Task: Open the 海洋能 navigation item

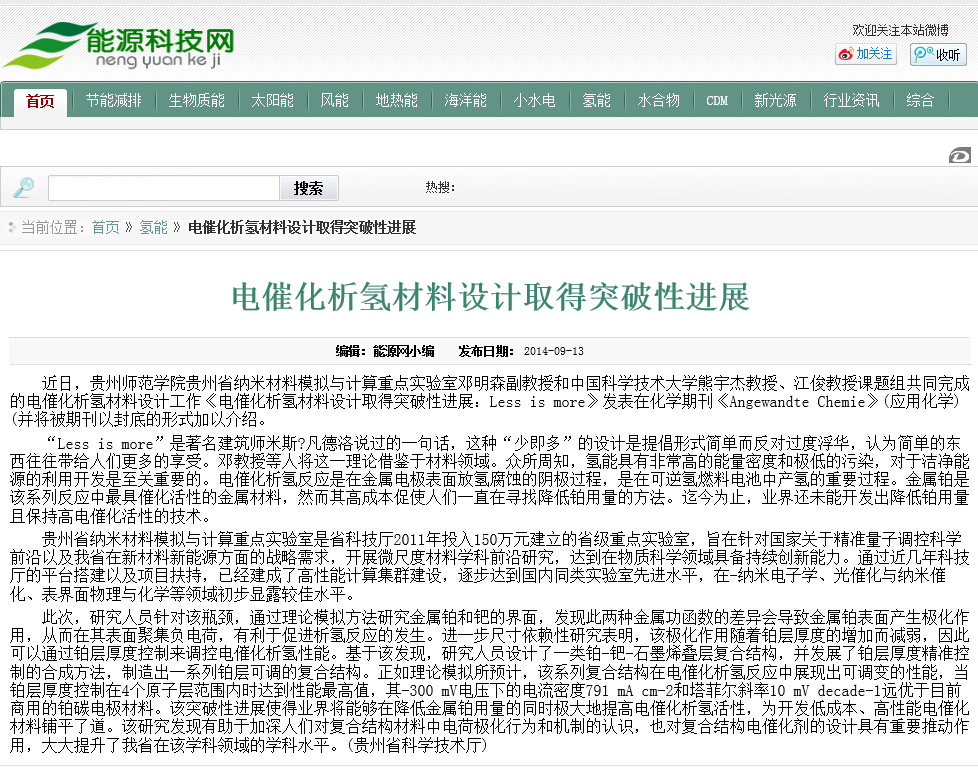Action: (x=465, y=100)
